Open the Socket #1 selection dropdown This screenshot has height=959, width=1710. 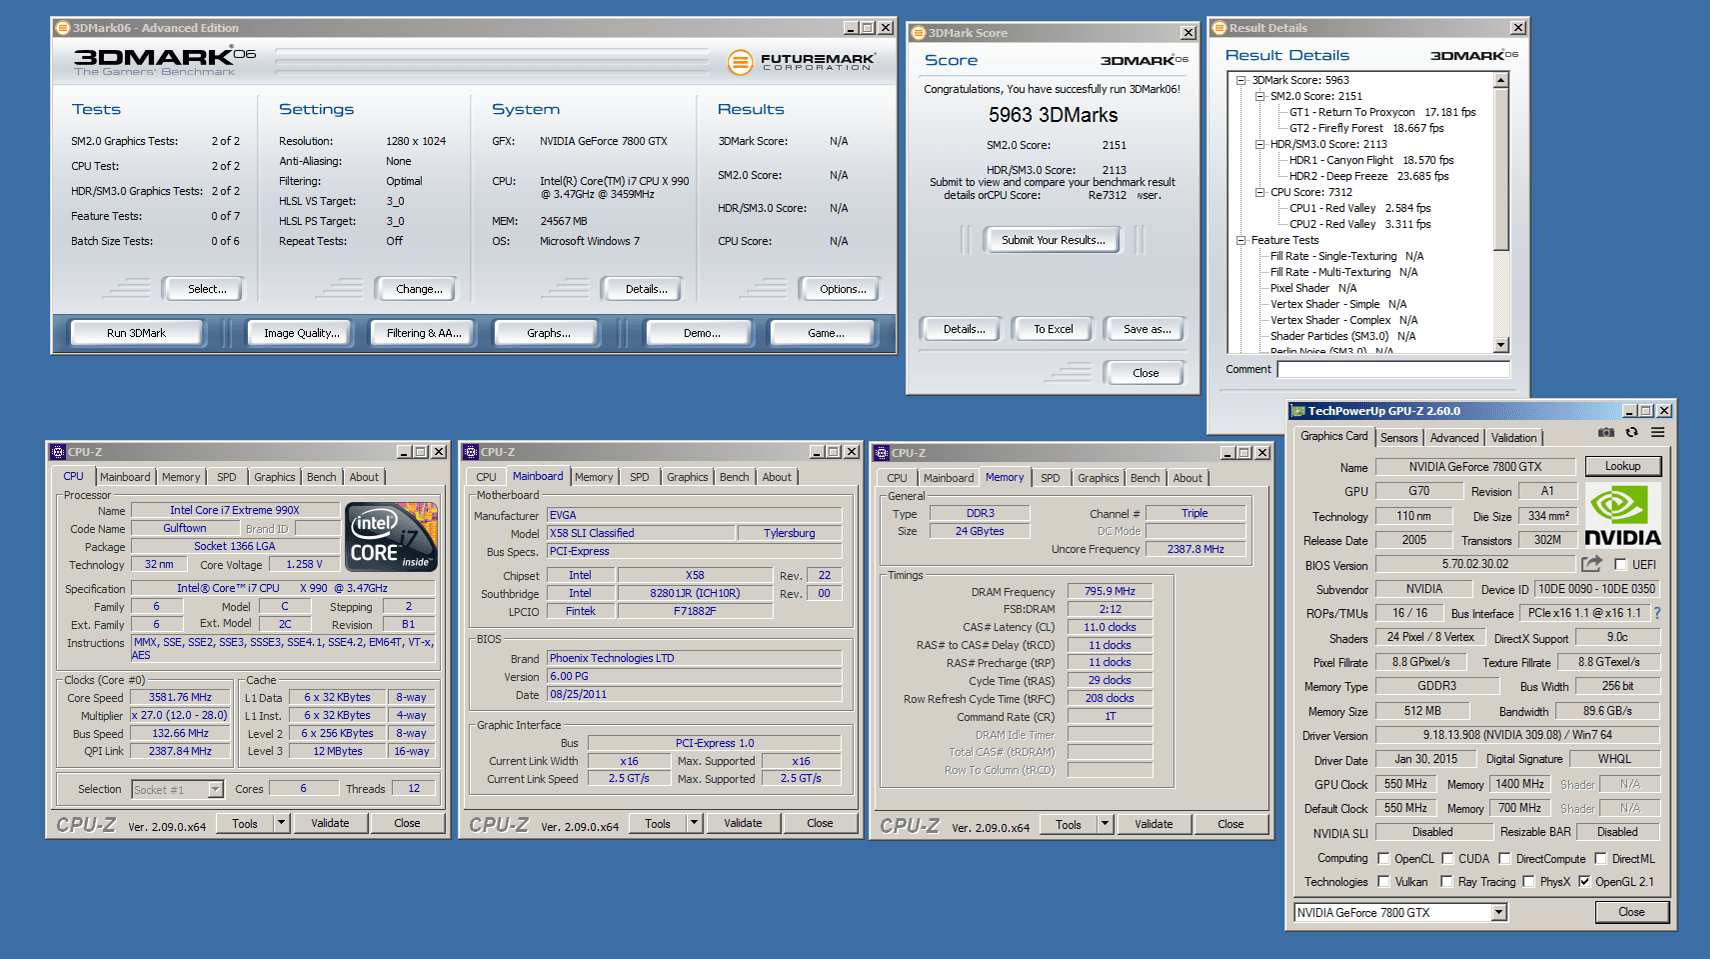pos(215,790)
